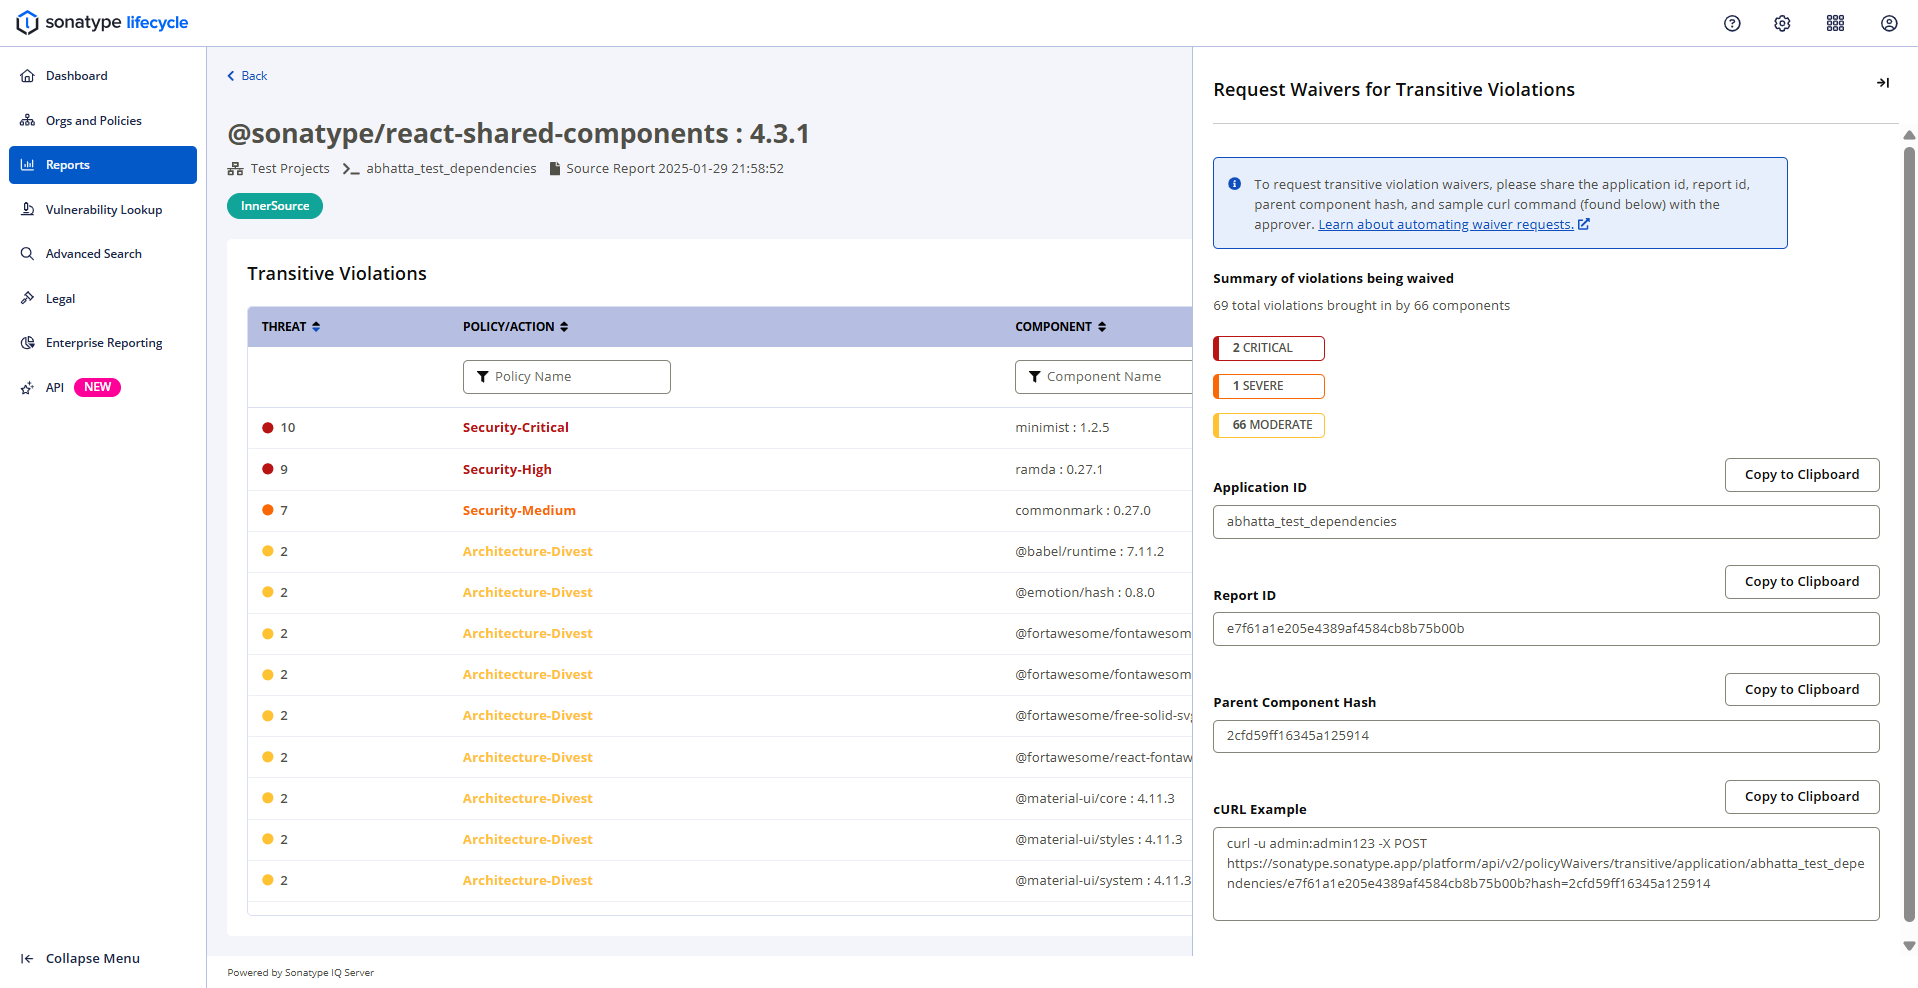Click the Report ID text field
The width and height of the screenshot is (1918, 988).
[x=1546, y=629]
